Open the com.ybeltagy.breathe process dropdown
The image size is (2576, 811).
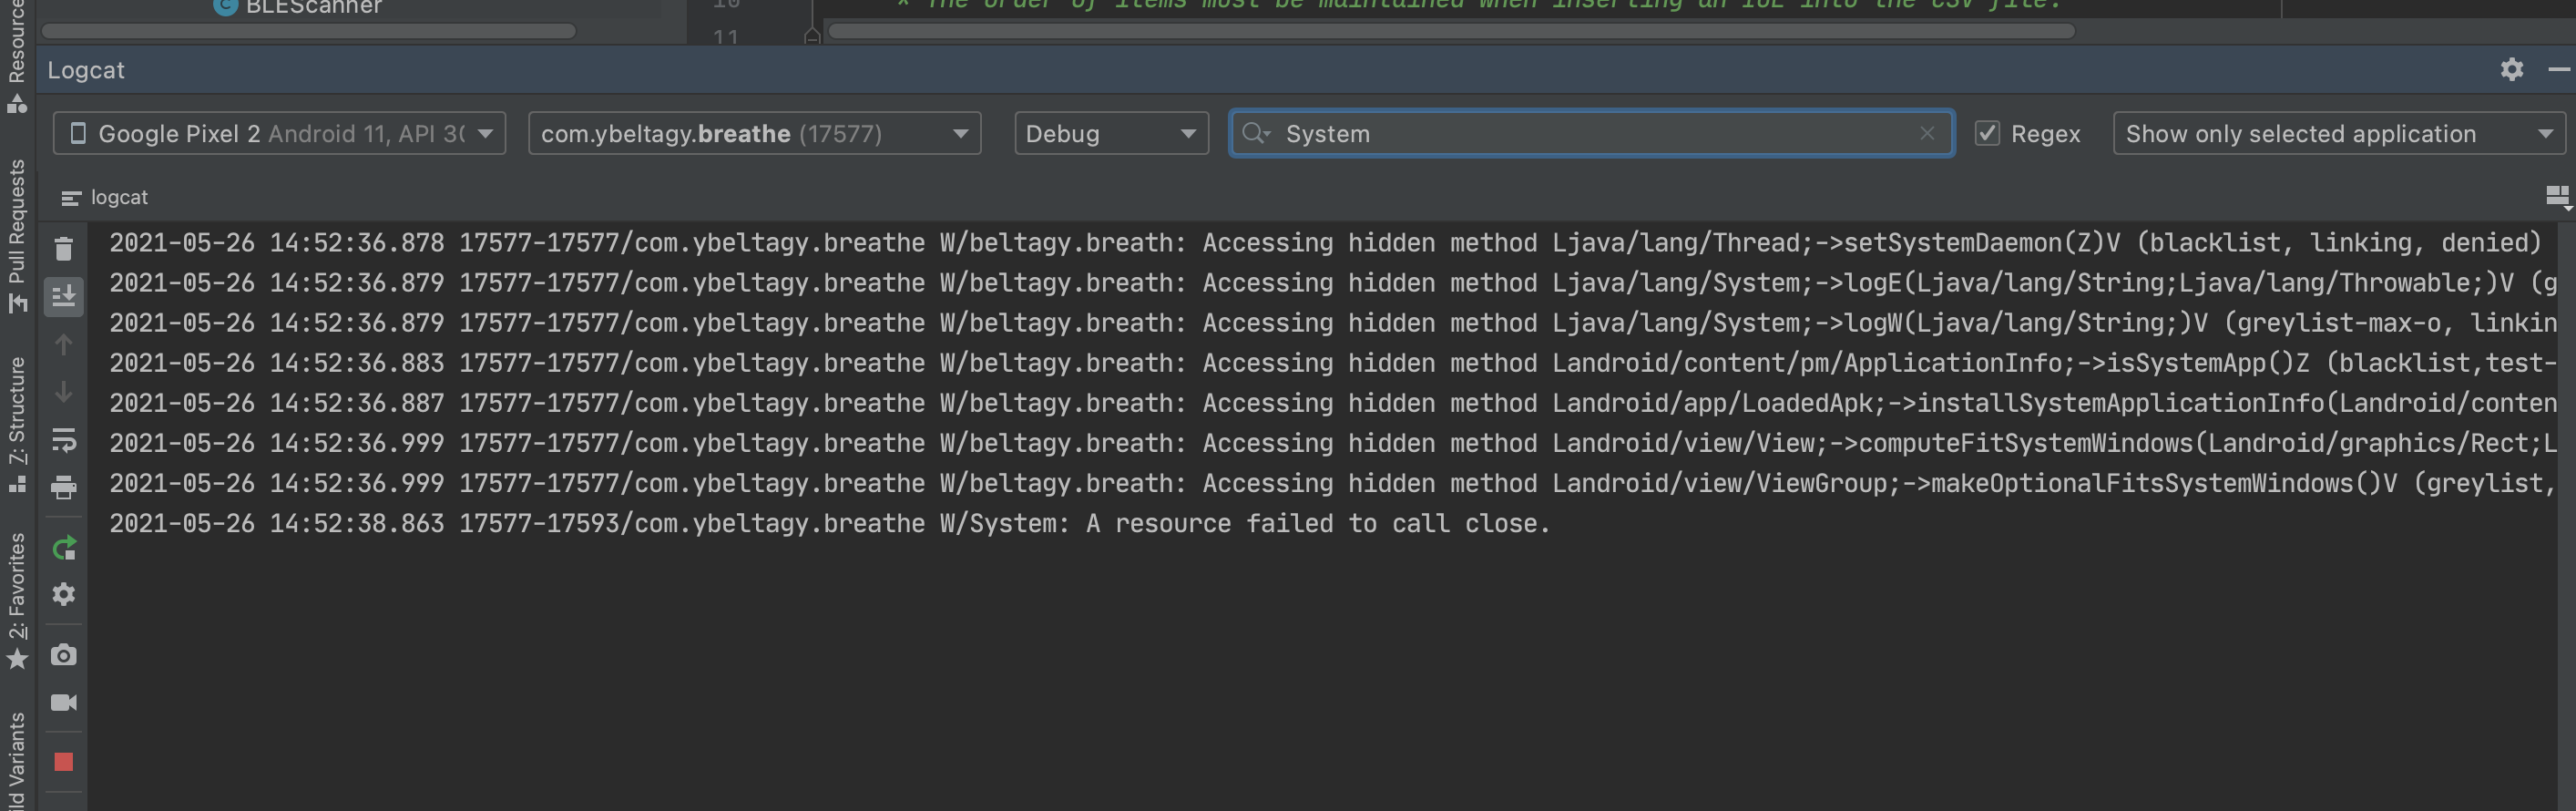(754, 133)
